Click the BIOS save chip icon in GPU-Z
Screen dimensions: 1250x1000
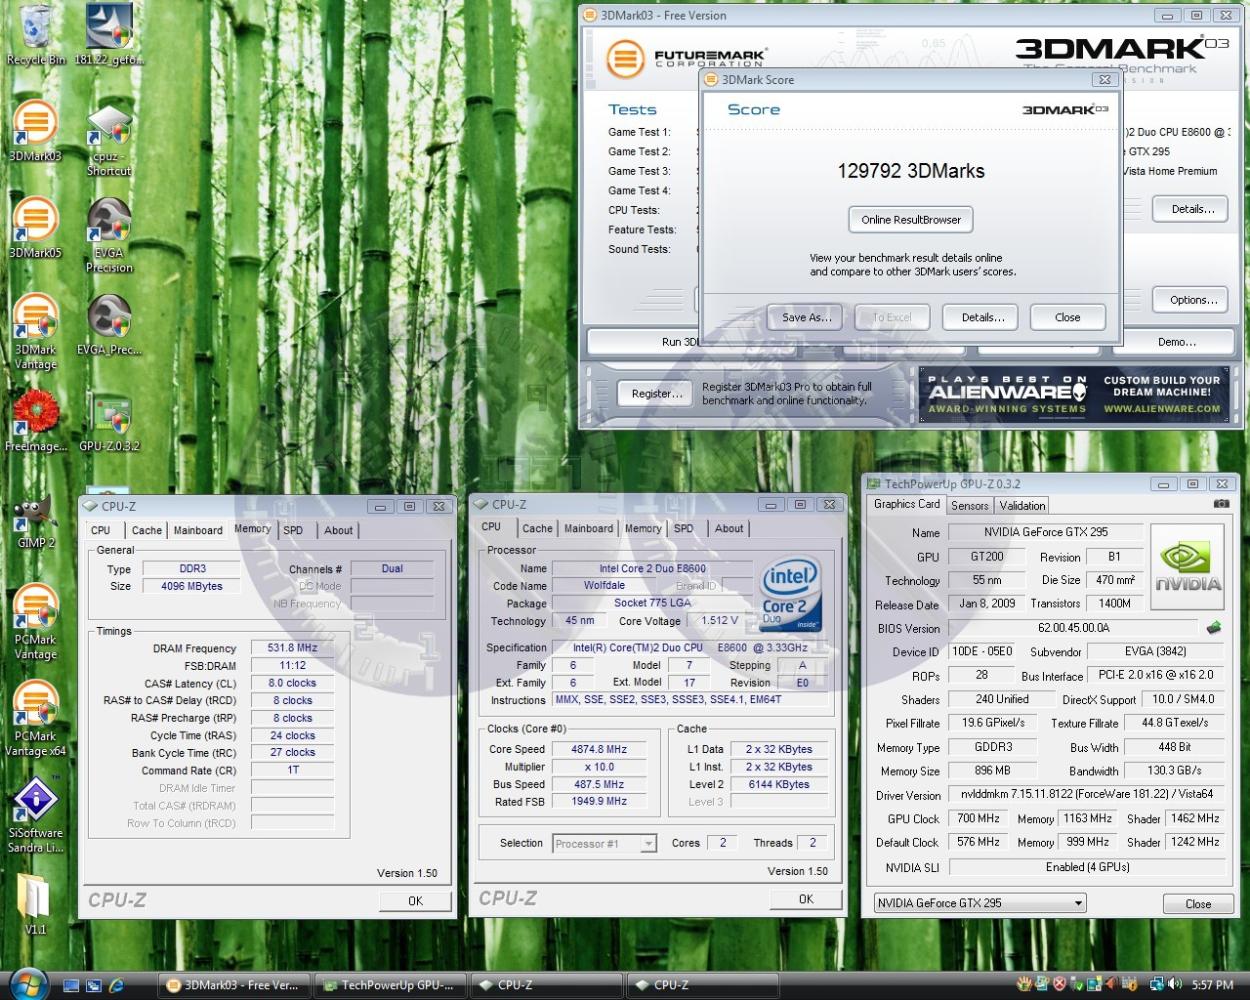click(1213, 628)
